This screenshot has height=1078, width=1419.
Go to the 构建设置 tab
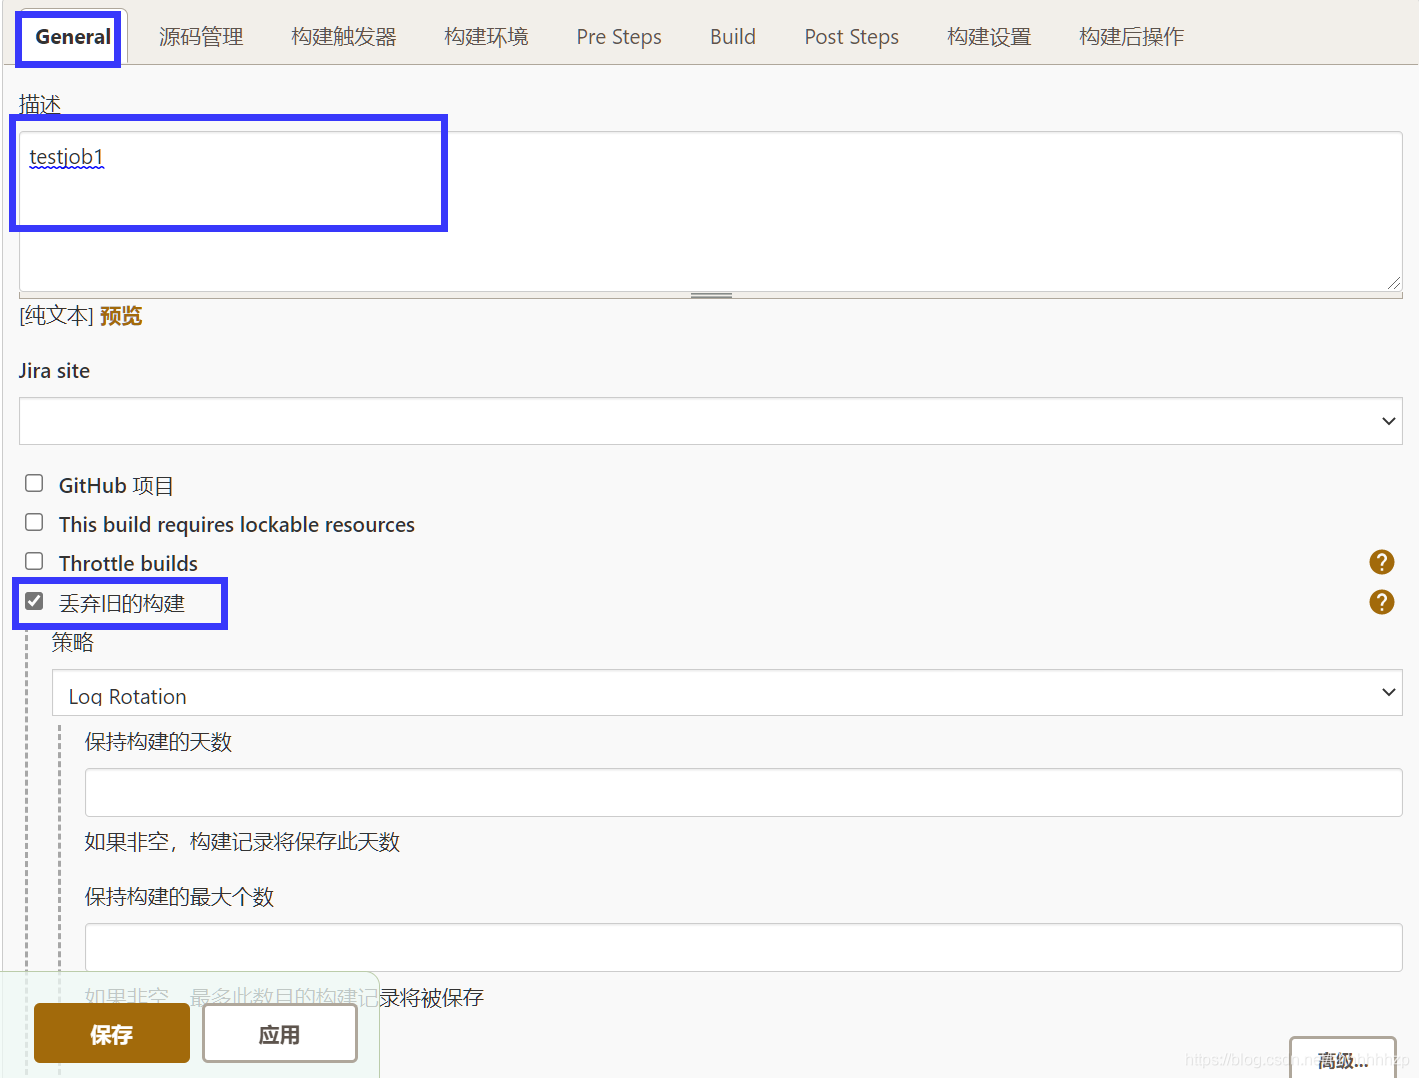[x=989, y=37]
